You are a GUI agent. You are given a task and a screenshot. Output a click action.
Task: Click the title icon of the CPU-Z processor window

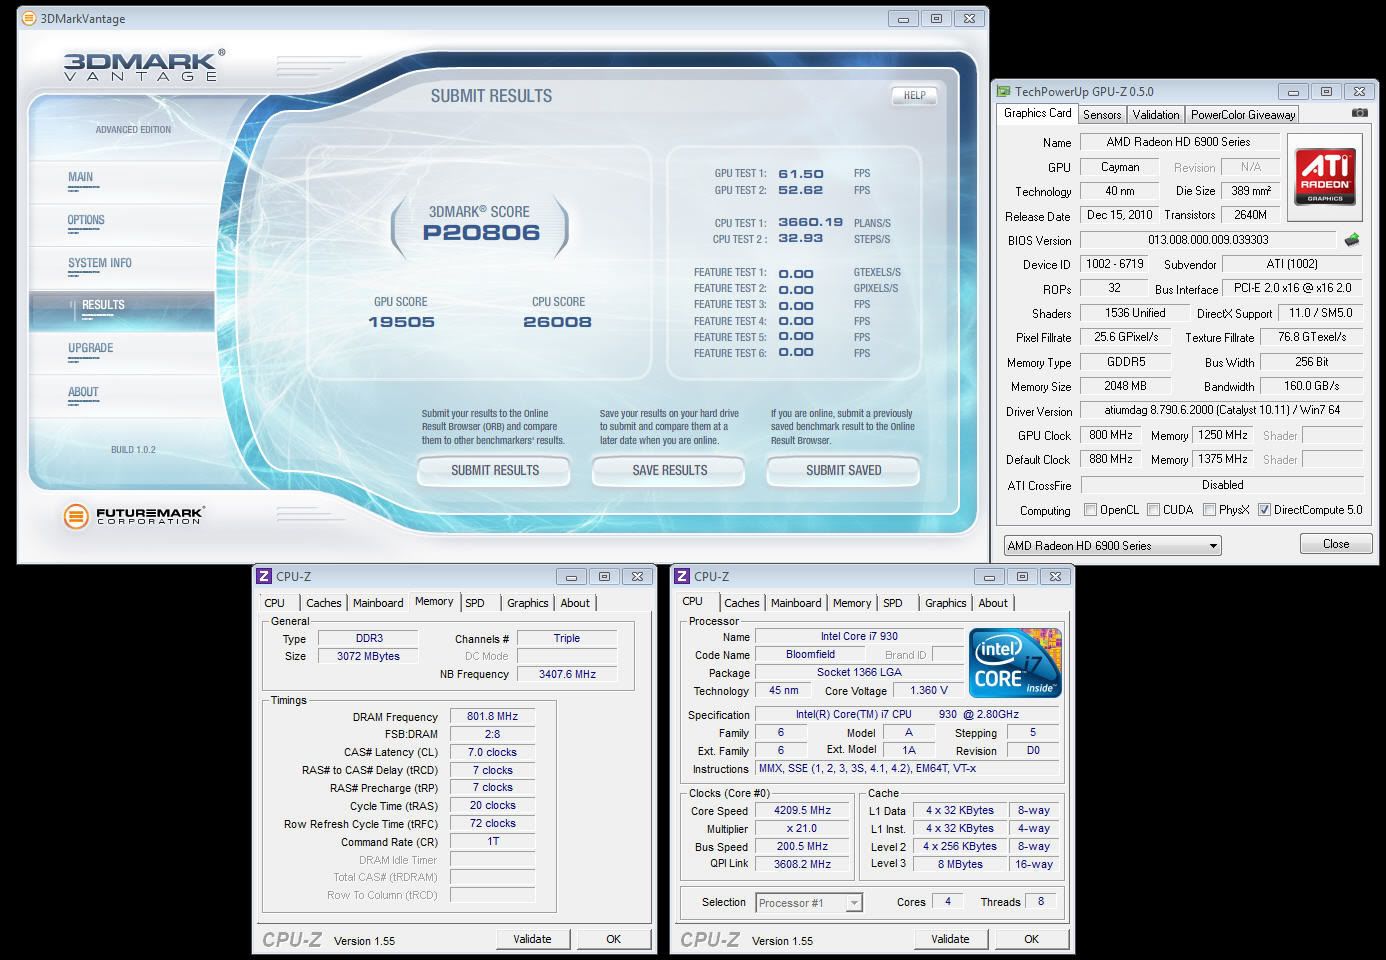pyautogui.click(x=682, y=576)
